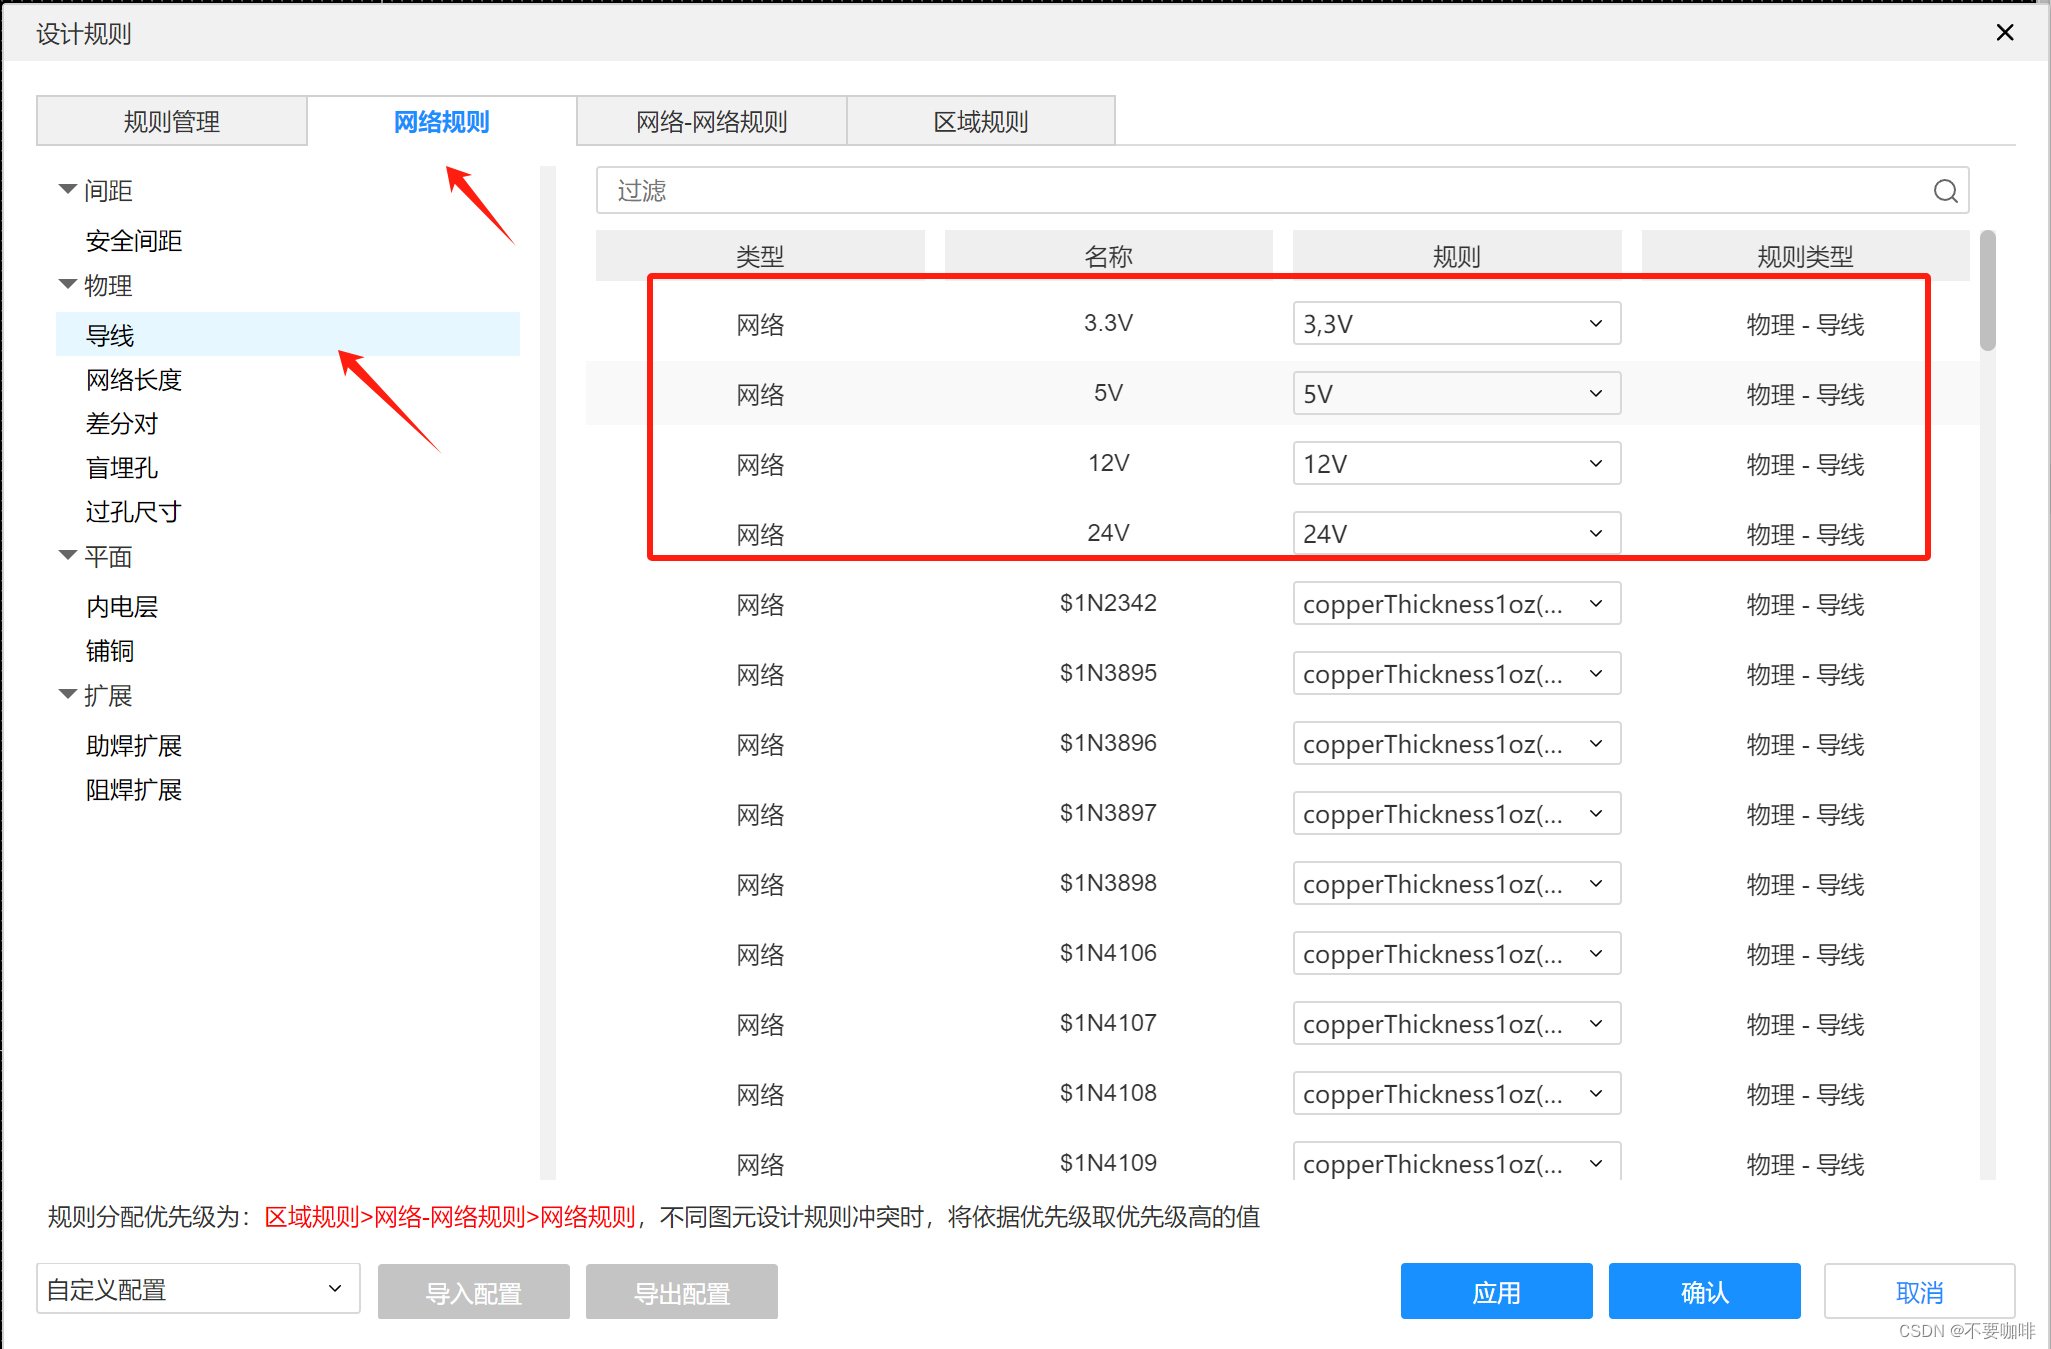Click the filter search magnifier icon
The image size is (2051, 1349).
pyautogui.click(x=1945, y=191)
